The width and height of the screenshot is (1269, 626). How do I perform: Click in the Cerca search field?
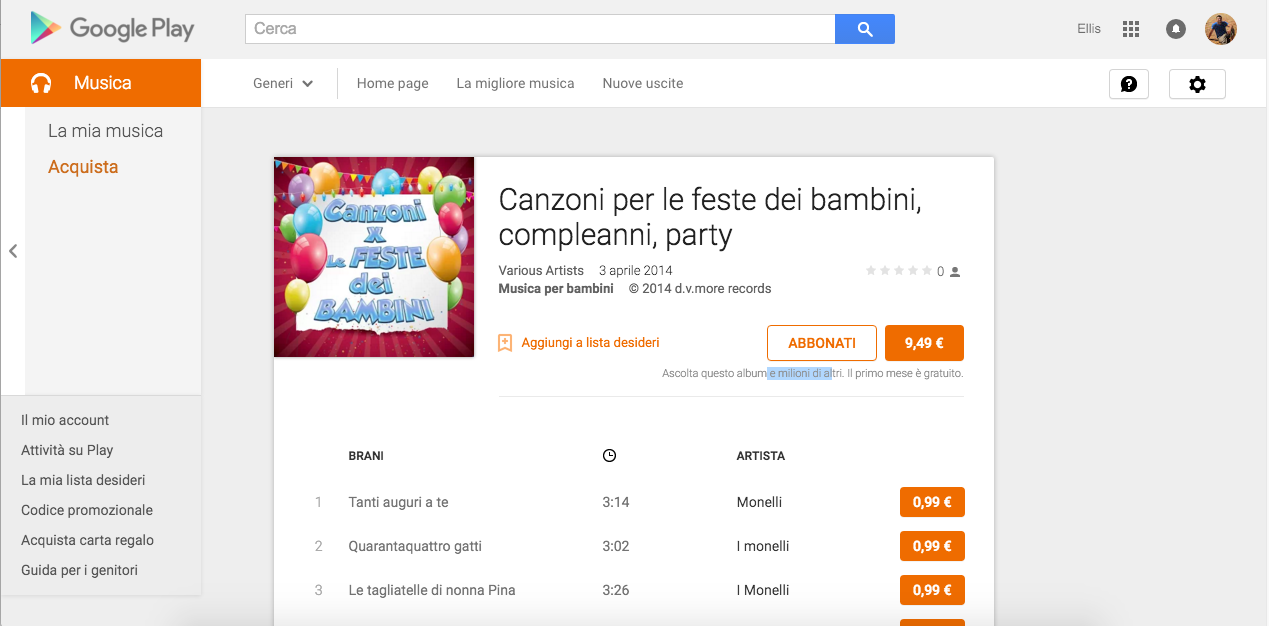[540, 29]
